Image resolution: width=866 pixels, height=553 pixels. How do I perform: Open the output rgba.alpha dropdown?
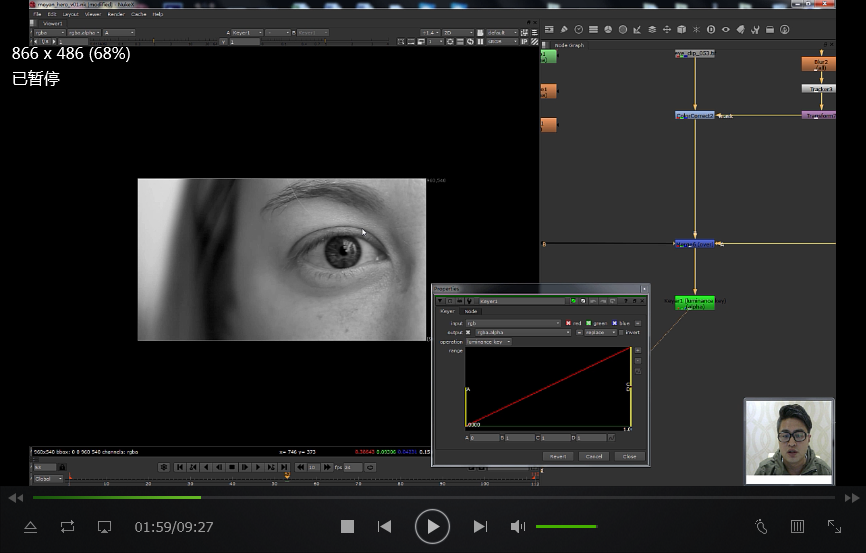click(522, 332)
